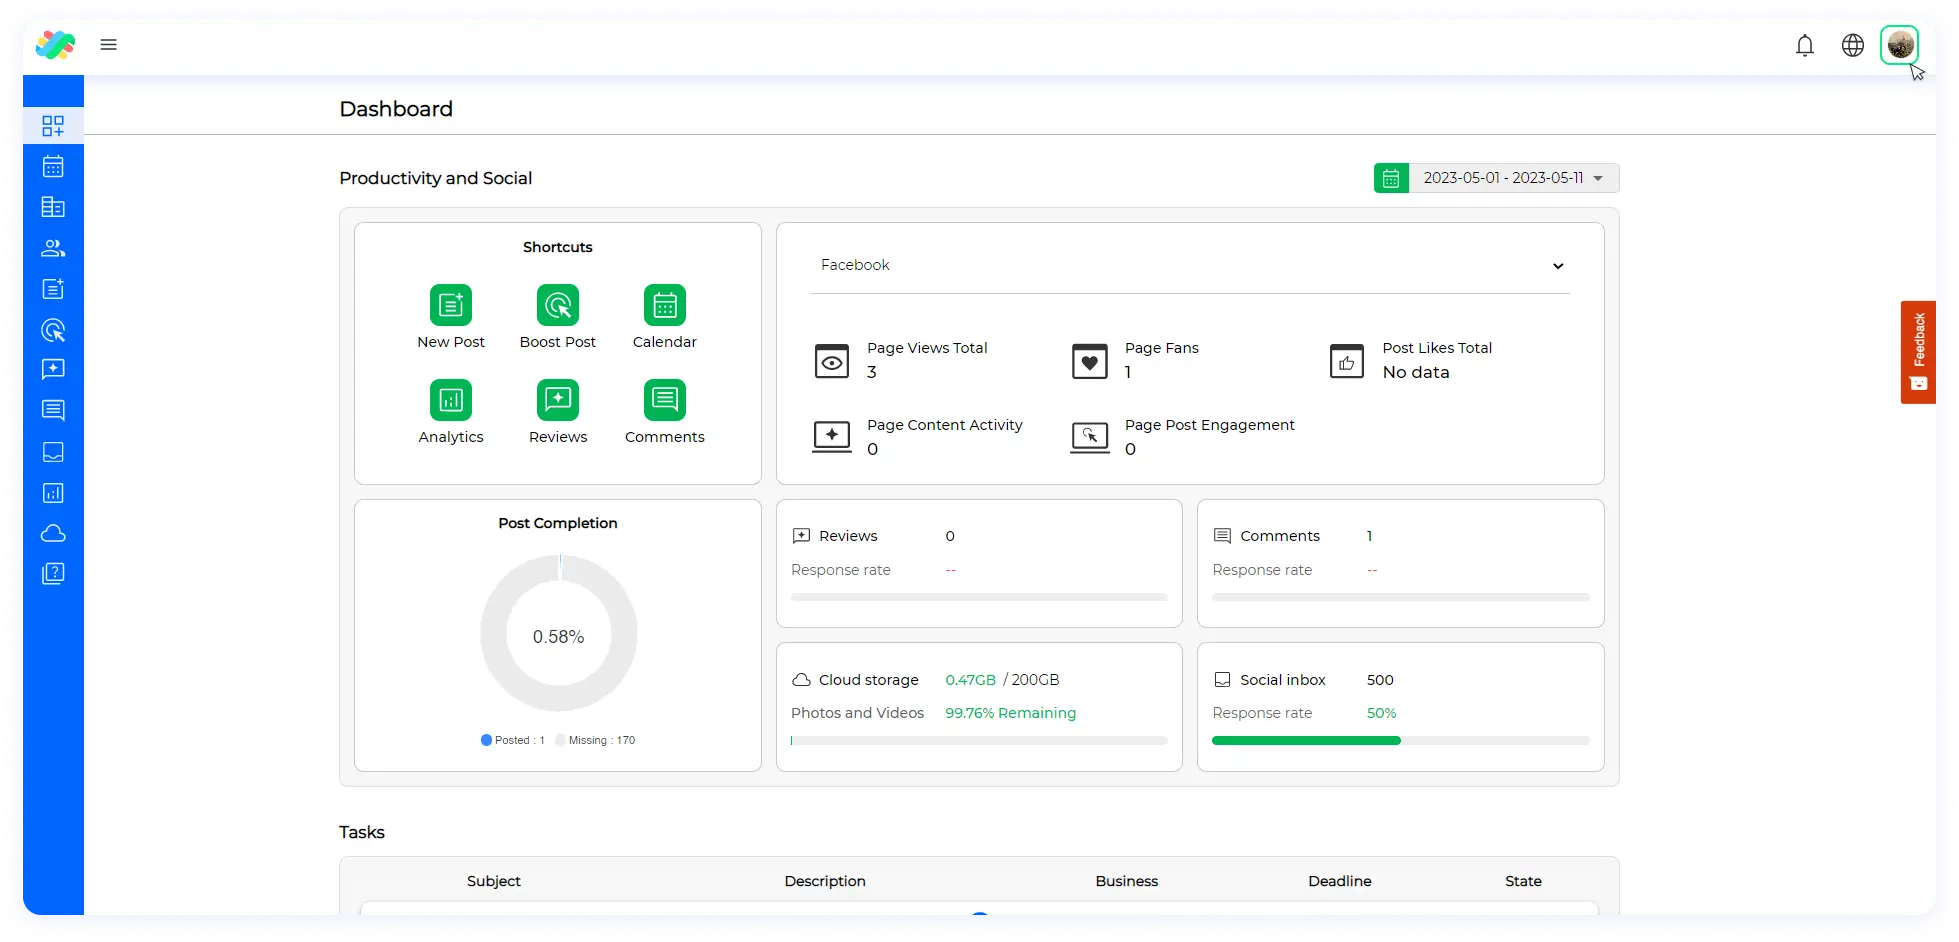Open the date range picker dropdown

[1513, 179]
